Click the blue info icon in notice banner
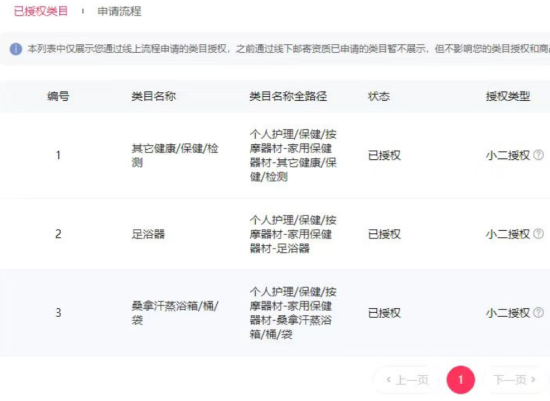The height and width of the screenshot is (401, 550). click(16, 49)
